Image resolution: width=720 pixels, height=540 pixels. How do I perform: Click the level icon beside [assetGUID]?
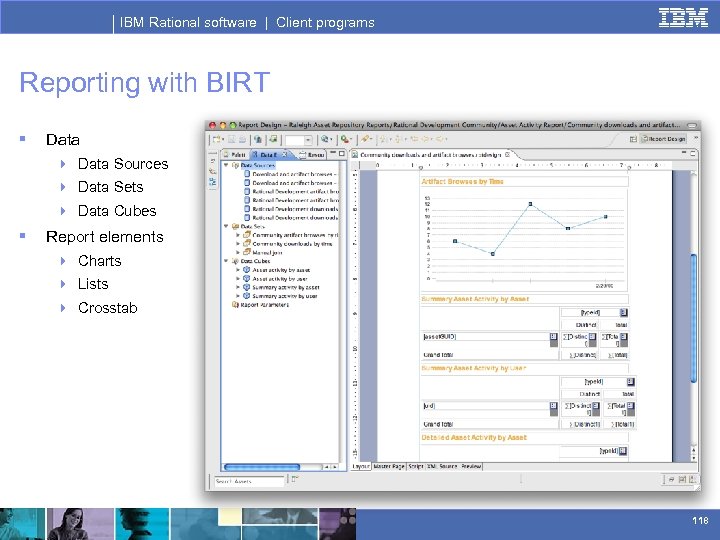[x=553, y=337]
